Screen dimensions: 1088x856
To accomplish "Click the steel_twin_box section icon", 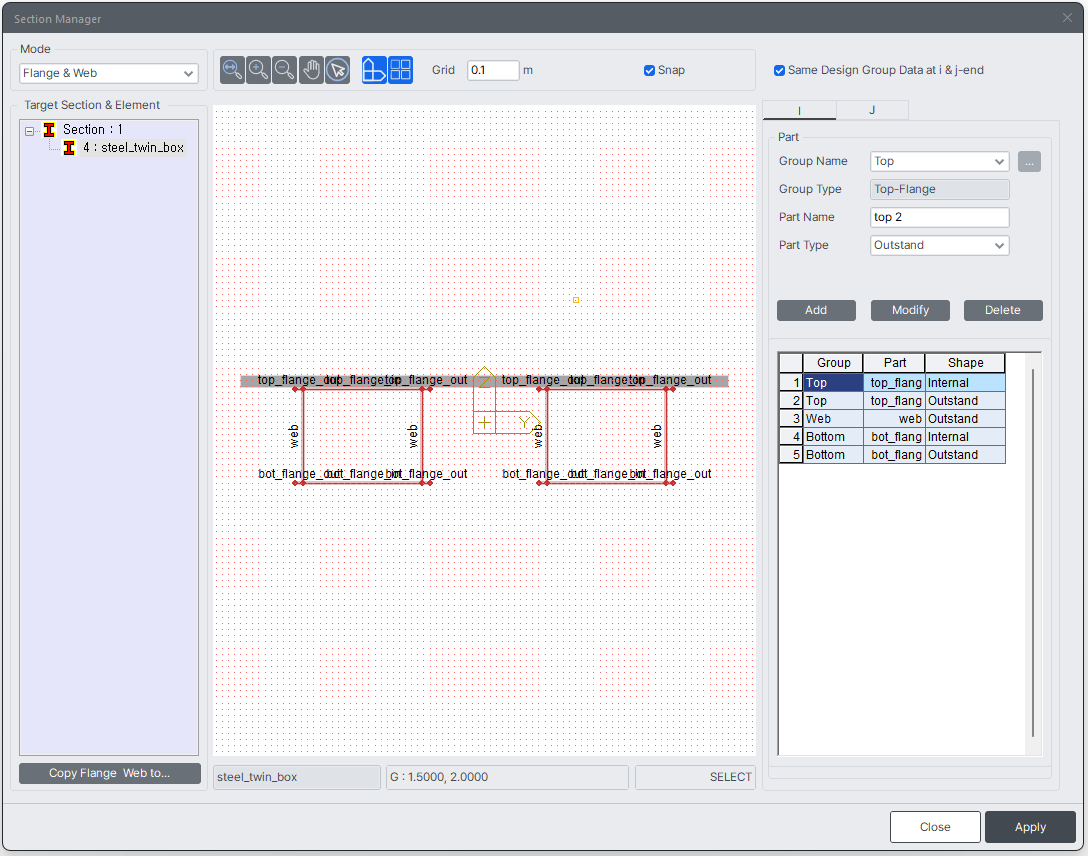I will 69,148.
